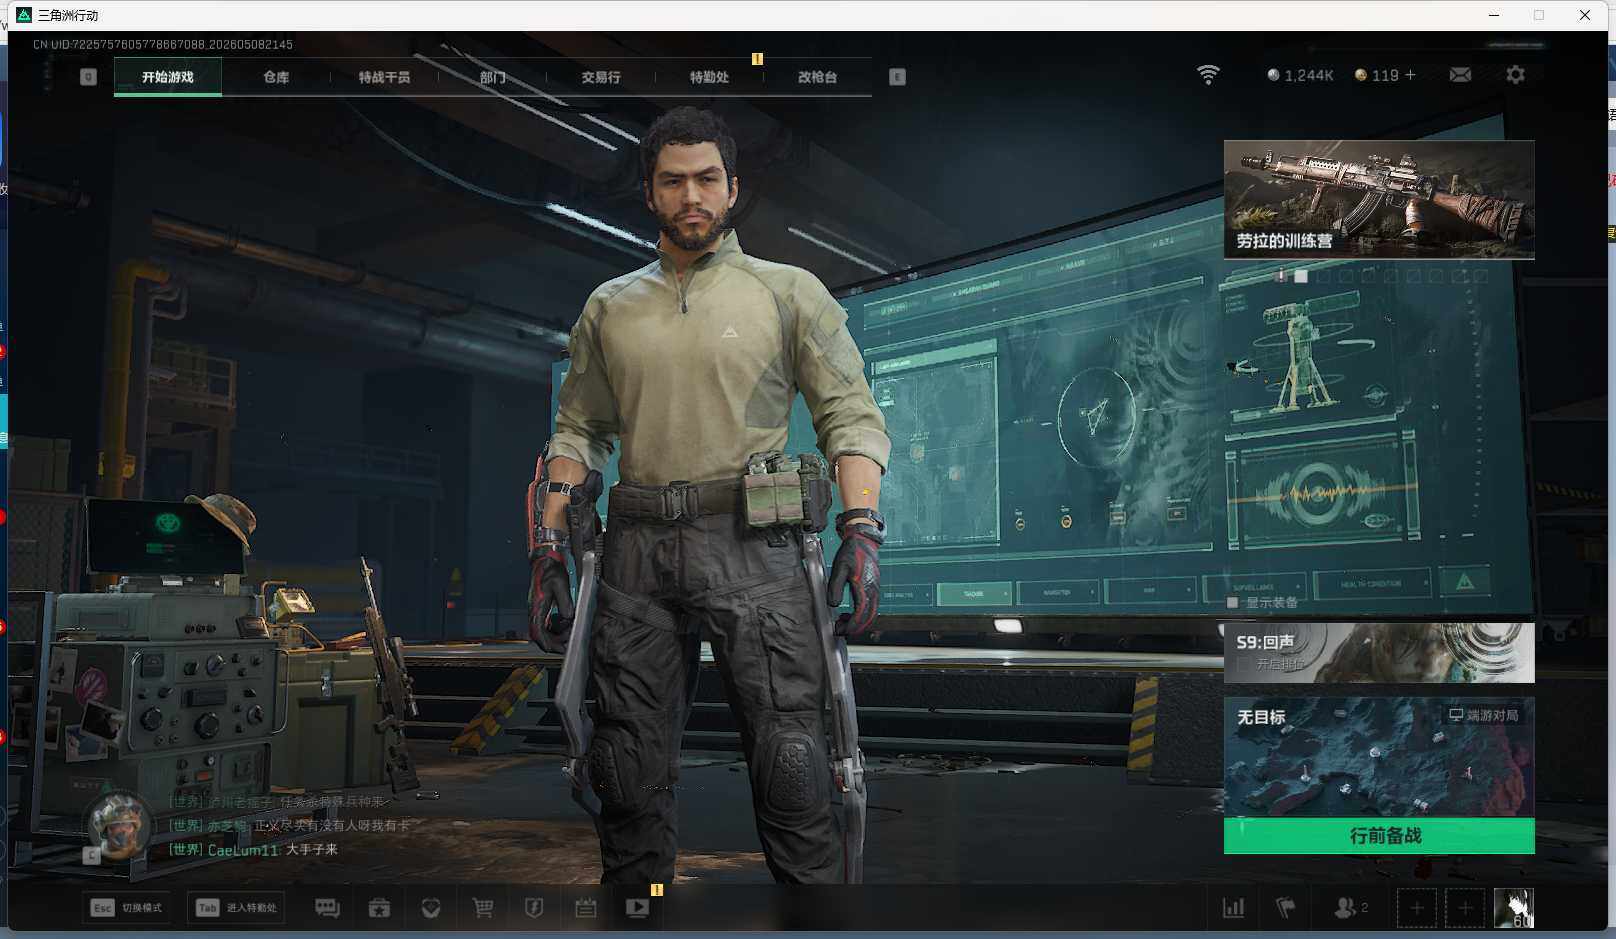
Task: Click the Tab 进入特勤处 button
Action: 237,907
